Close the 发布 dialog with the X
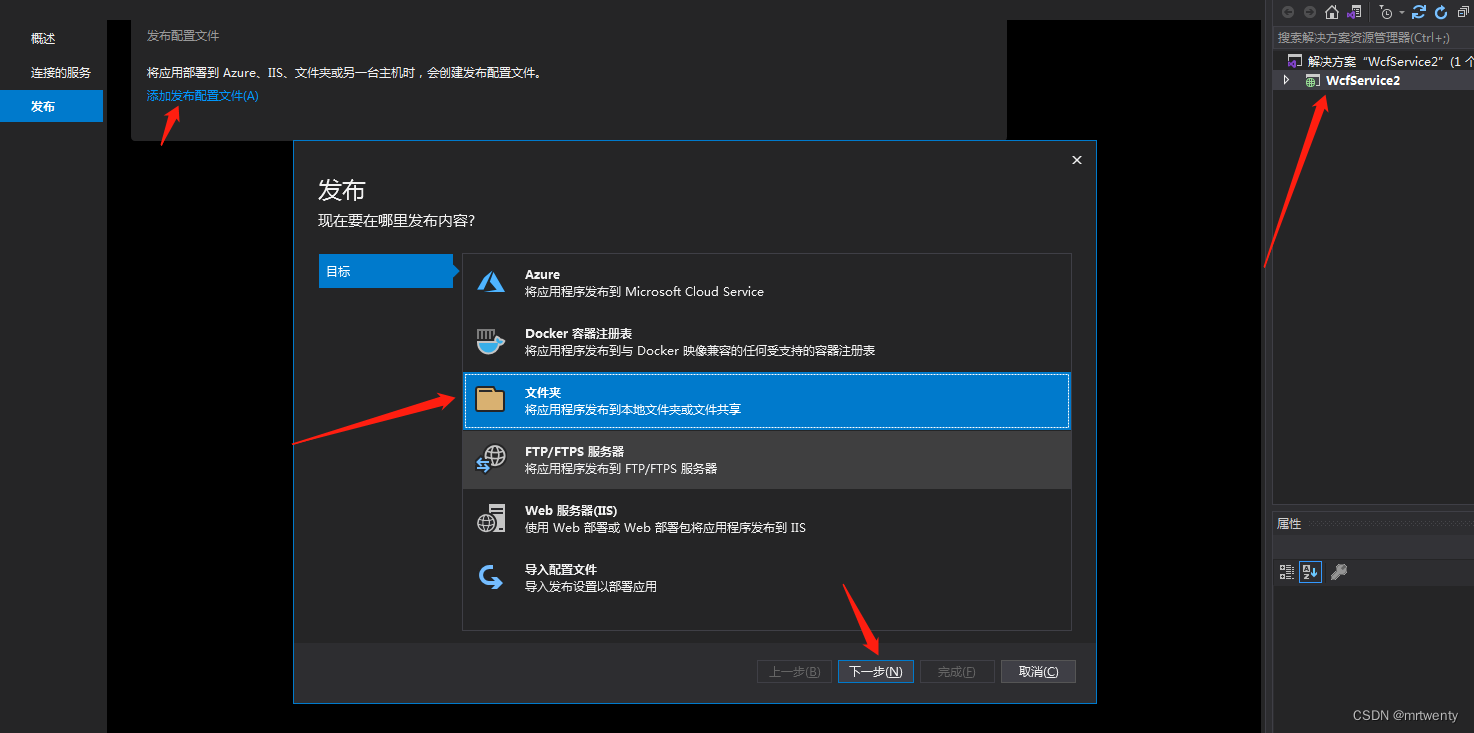The height and width of the screenshot is (733, 1474). coord(1077,160)
